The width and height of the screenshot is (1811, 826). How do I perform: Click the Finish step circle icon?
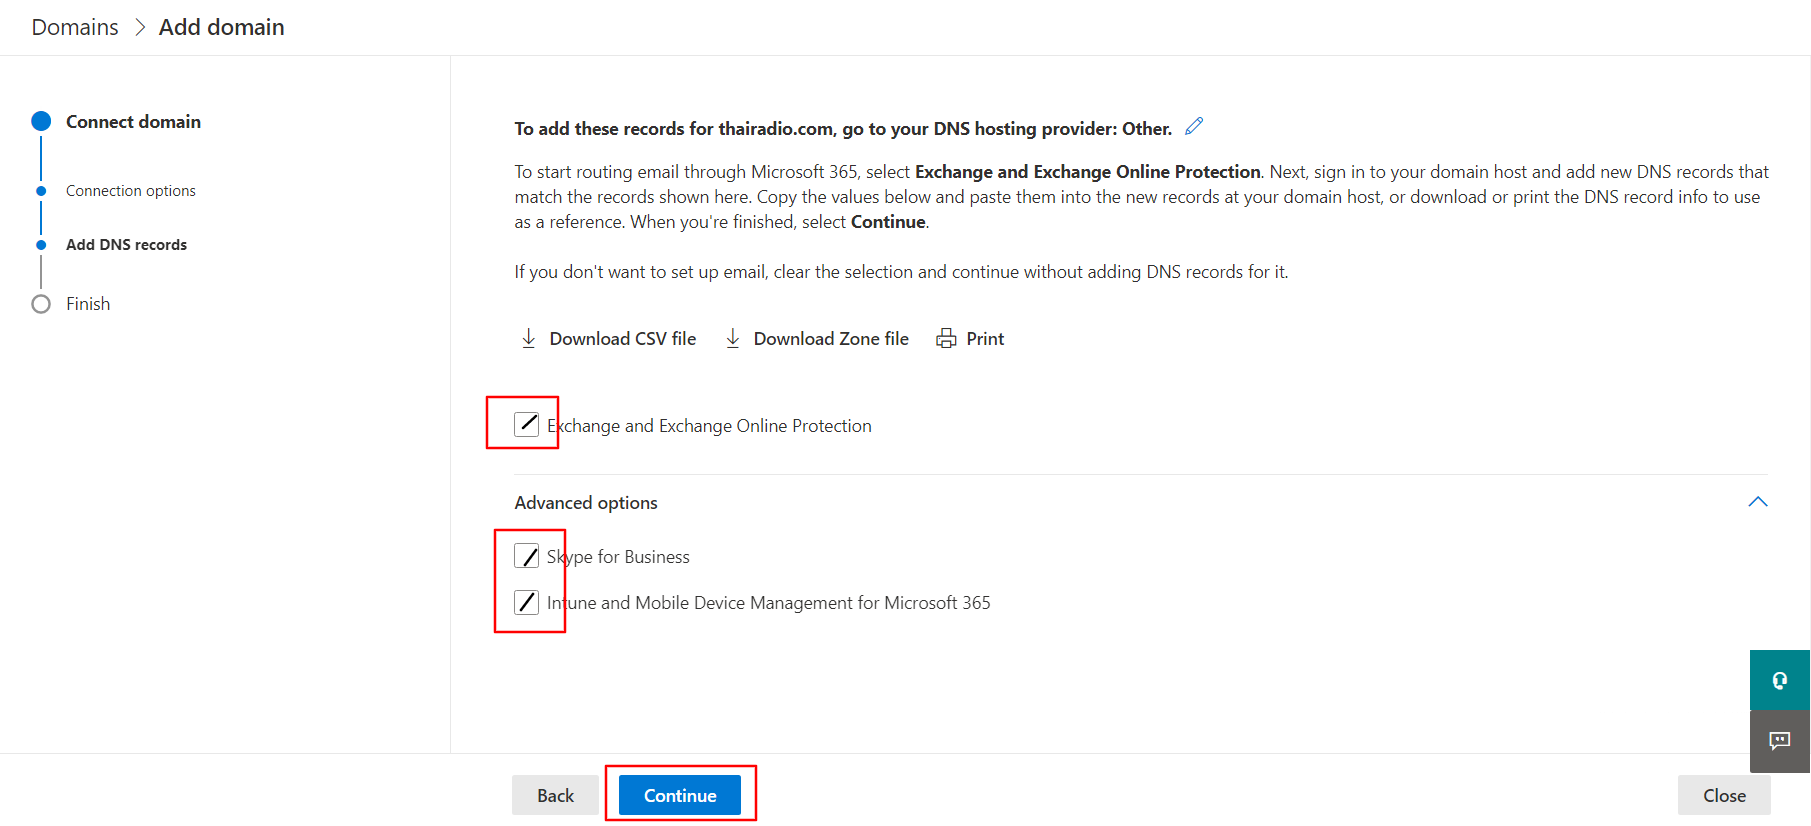tap(41, 304)
